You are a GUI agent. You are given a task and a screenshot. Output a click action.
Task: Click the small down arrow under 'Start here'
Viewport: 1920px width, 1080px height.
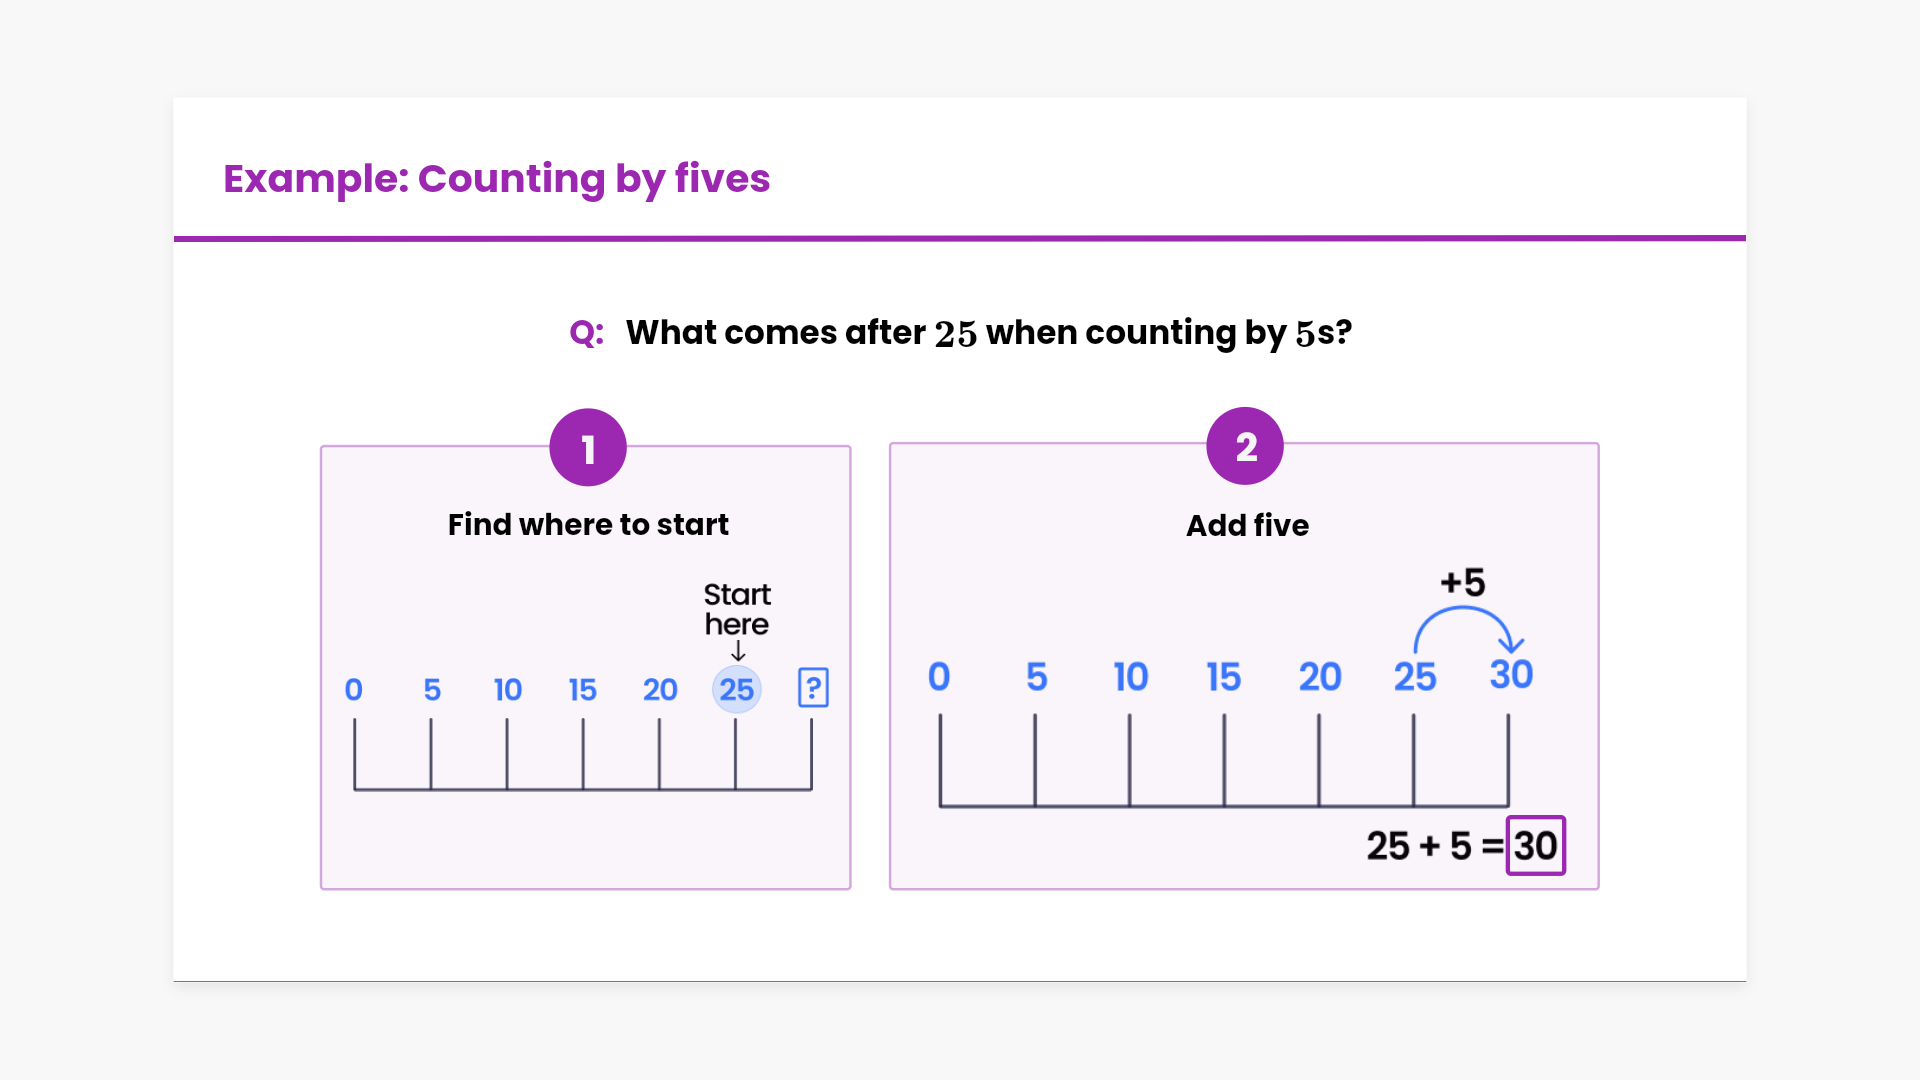tap(738, 651)
